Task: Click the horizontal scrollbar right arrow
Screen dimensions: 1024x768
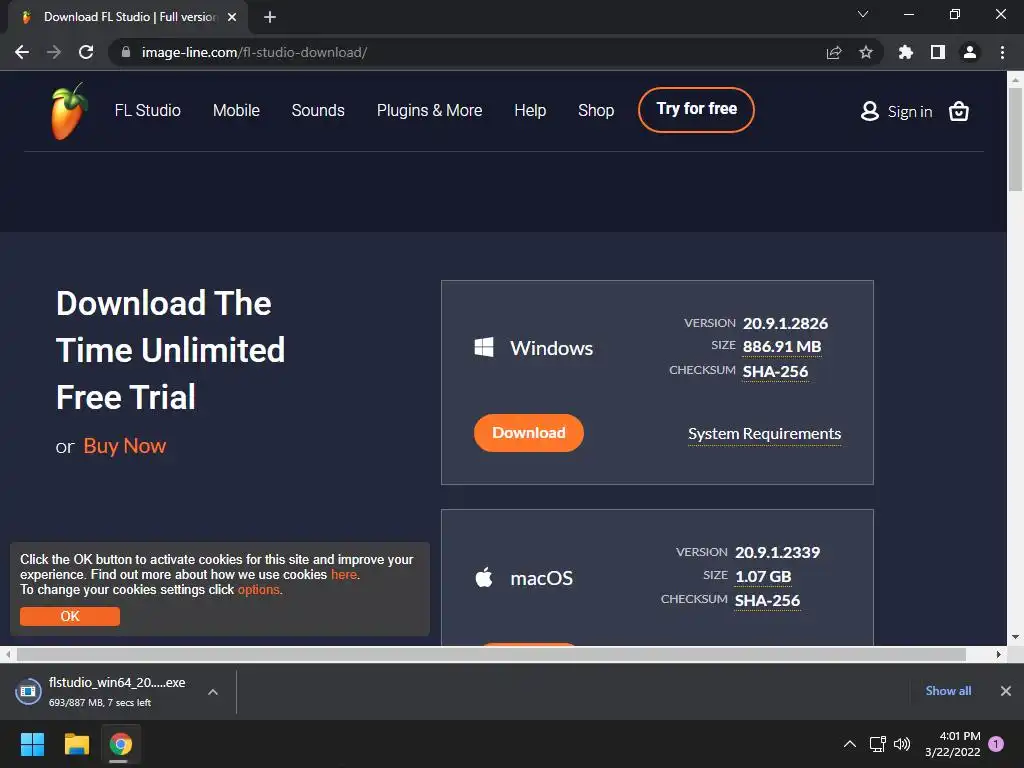Action: pyautogui.click(x=999, y=654)
